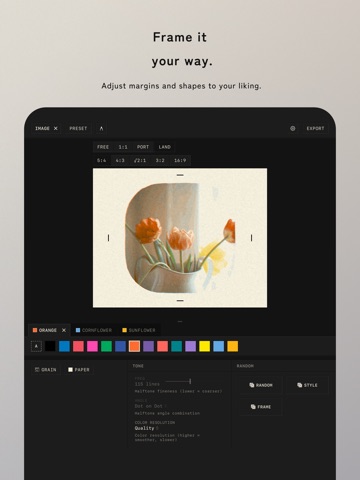The image size is (360, 480).
Task: Randomize the FRAME
Action: point(261,407)
